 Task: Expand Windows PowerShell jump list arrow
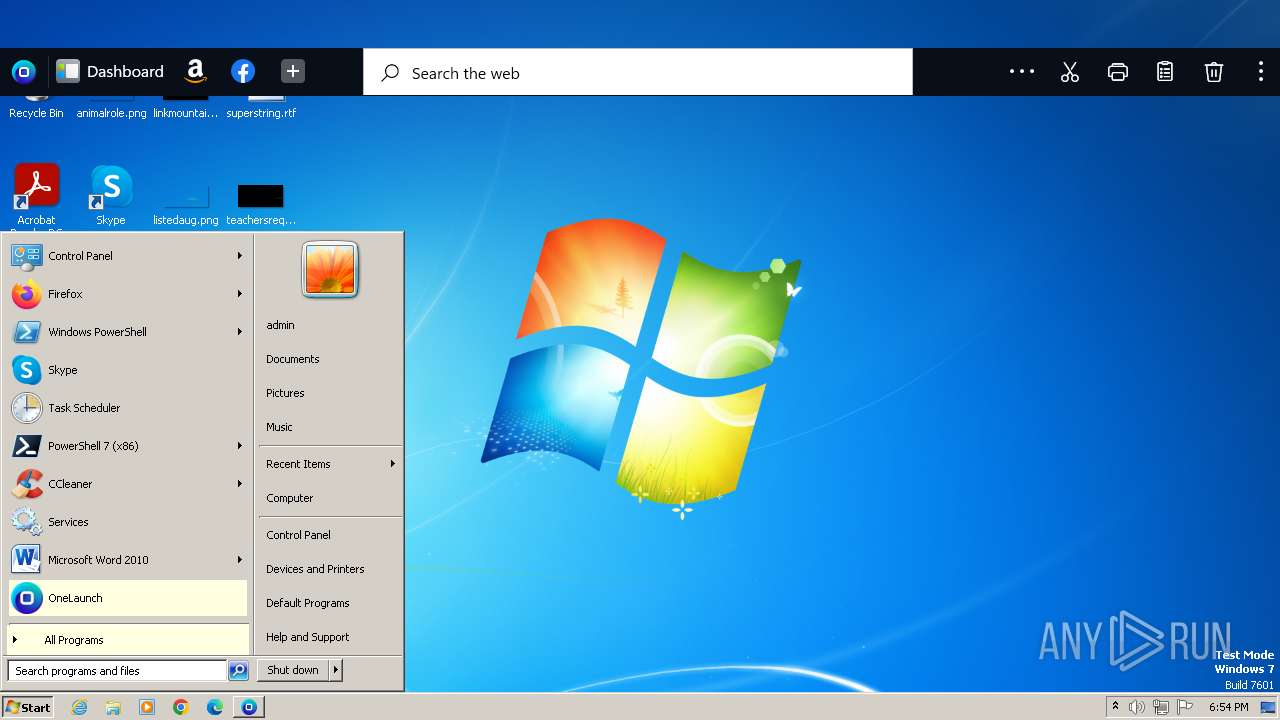pos(240,332)
